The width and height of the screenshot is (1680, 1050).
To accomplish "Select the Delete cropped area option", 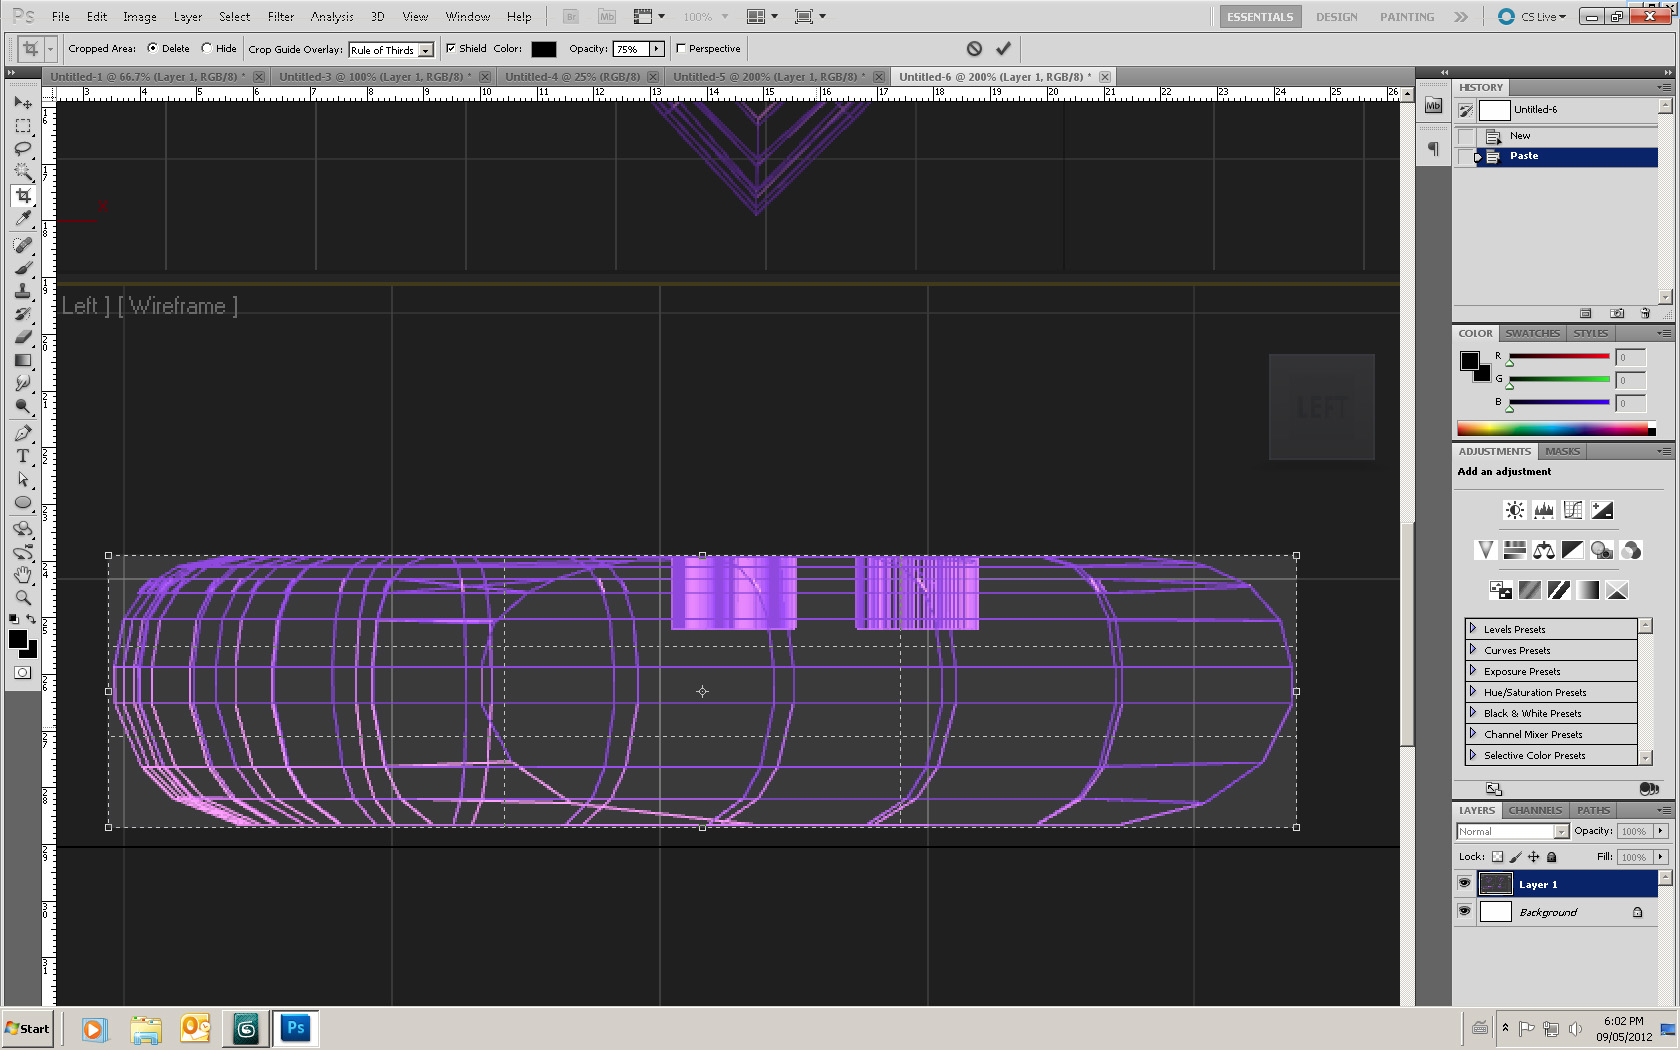I will 152,48.
